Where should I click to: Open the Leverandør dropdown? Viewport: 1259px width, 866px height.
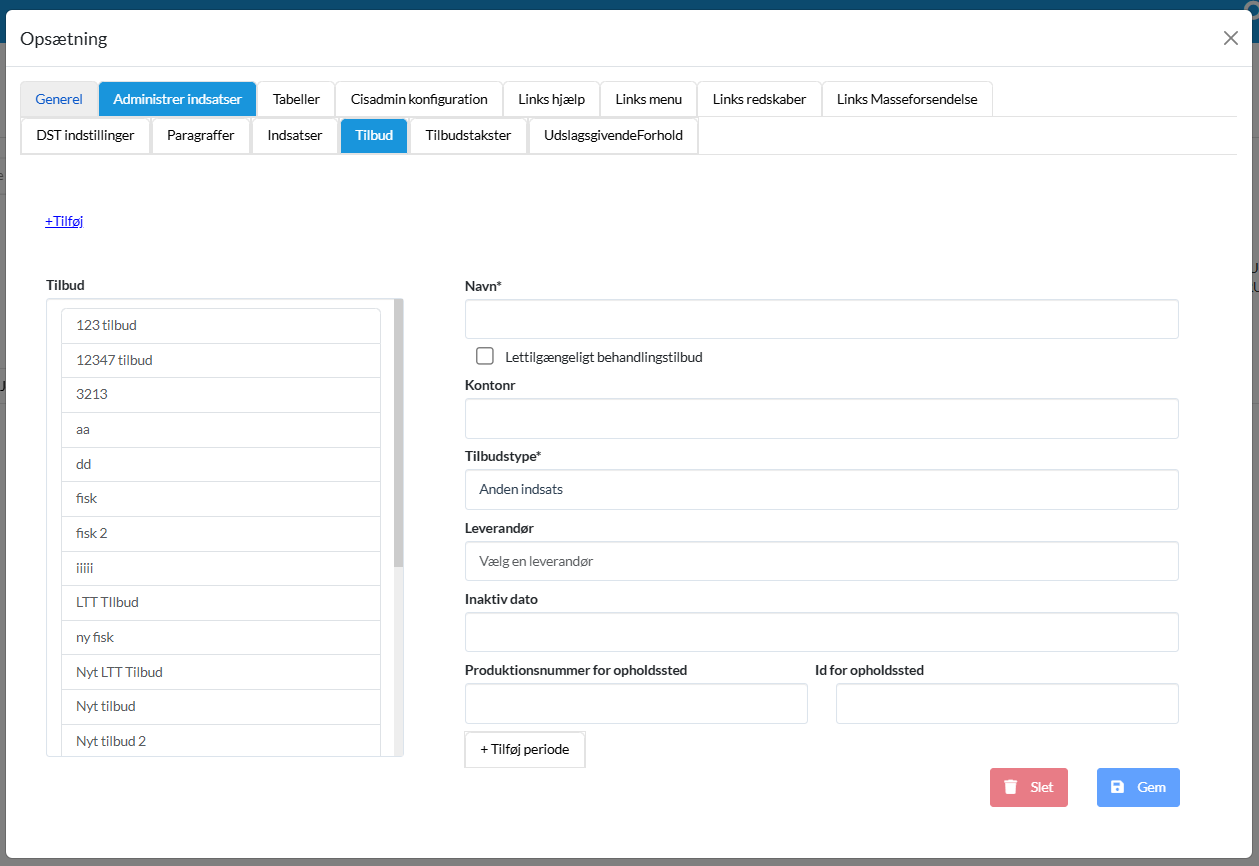click(821, 561)
